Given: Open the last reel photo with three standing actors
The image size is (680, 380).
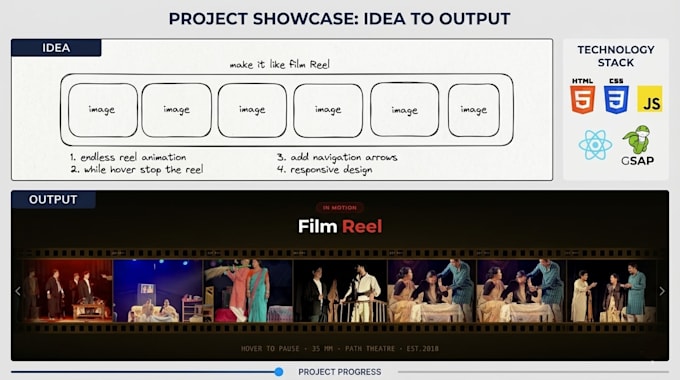Looking at the screenshot, I should pyautogui.click(x=611, y=291).
